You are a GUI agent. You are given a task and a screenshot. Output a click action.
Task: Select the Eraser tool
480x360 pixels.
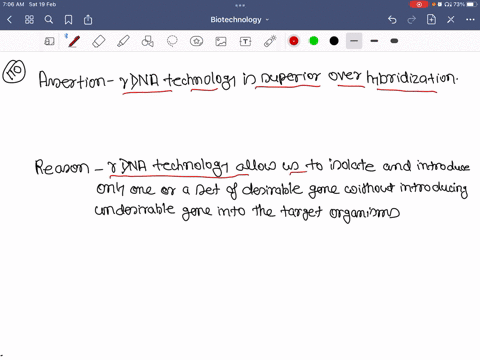[x=99, y=41]
